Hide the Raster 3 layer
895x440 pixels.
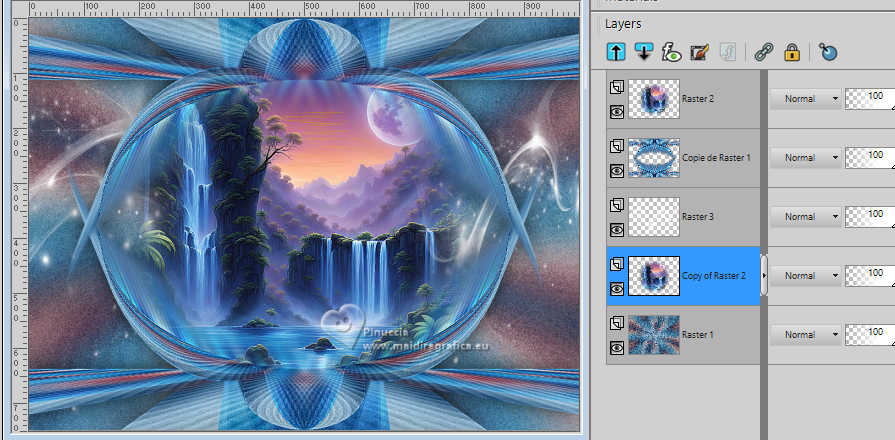616,229
